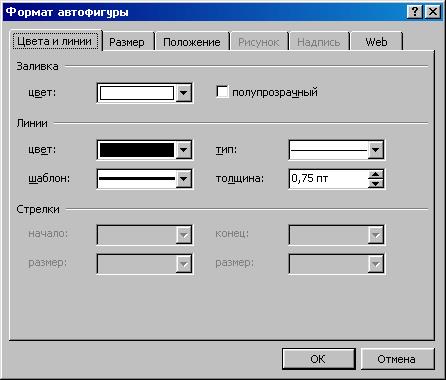Open the fill color dropdown arrow

click(184, 93)
